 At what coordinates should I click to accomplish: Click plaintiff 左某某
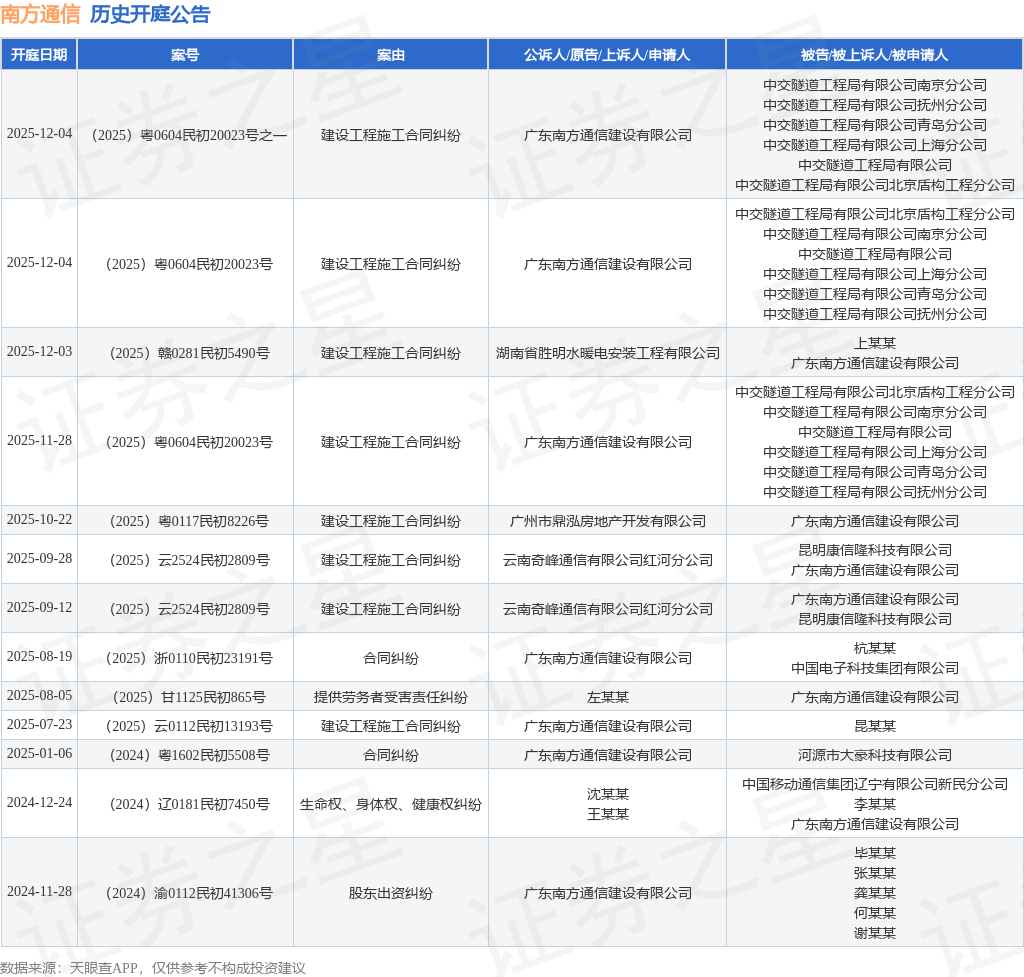607,697
